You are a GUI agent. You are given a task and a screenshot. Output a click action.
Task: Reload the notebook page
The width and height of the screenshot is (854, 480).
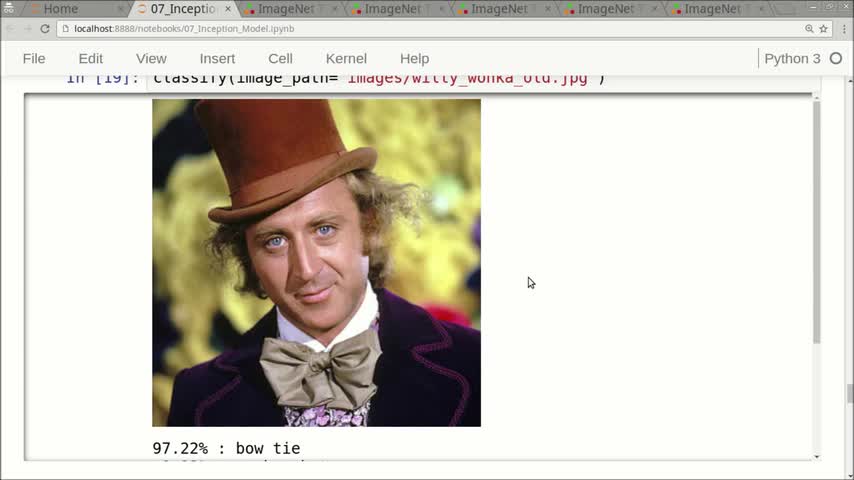[45, 29]
